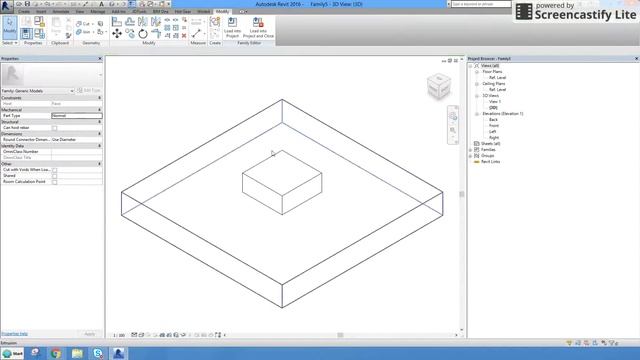The width and height of the screenshot is (640, 360).
Task: Open the Insert ribbon tab
Action: coord(41,11)
